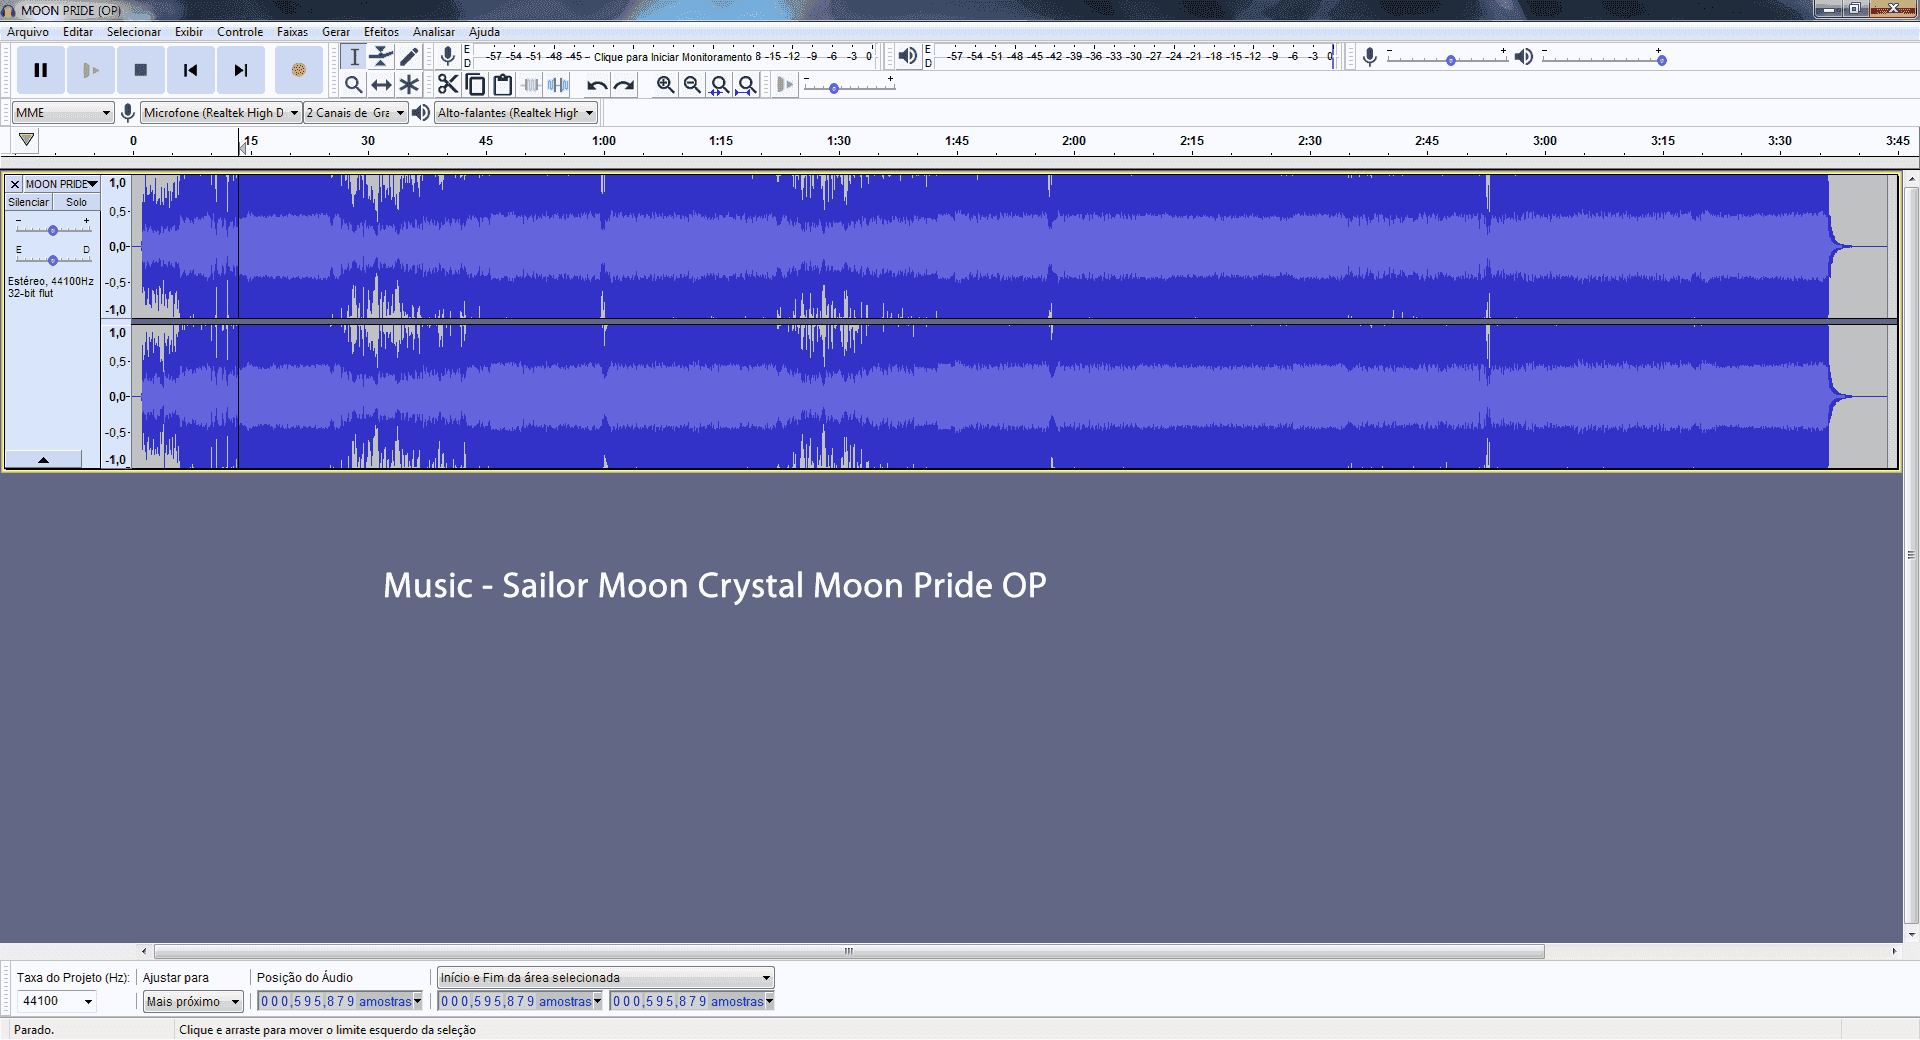Click the playback volume slider knob

click(1662, 61)
